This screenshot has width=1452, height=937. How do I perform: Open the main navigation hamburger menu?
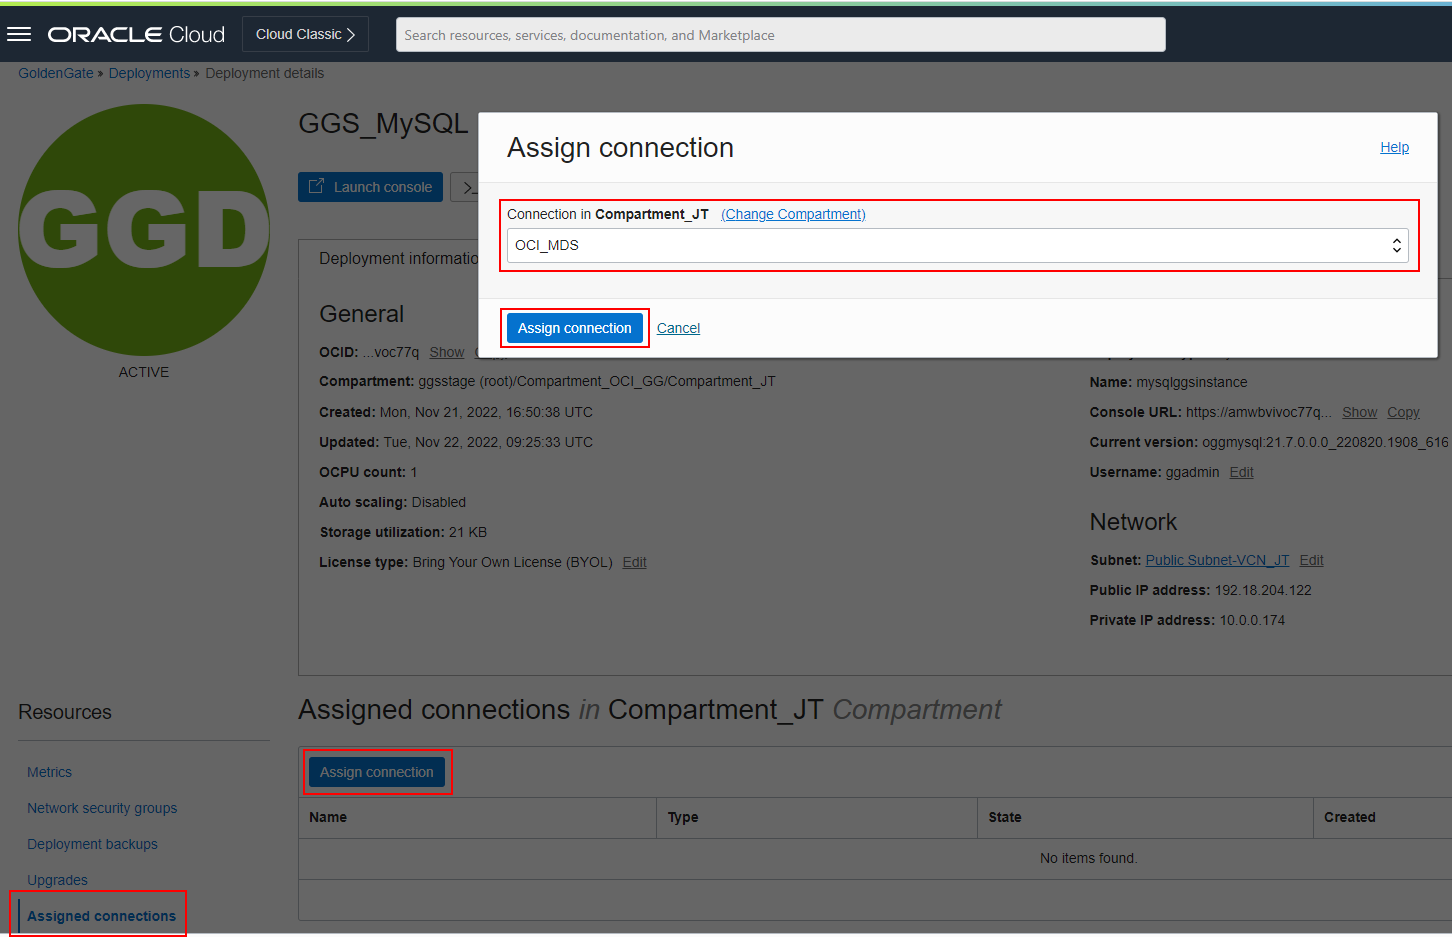point(19,33)
